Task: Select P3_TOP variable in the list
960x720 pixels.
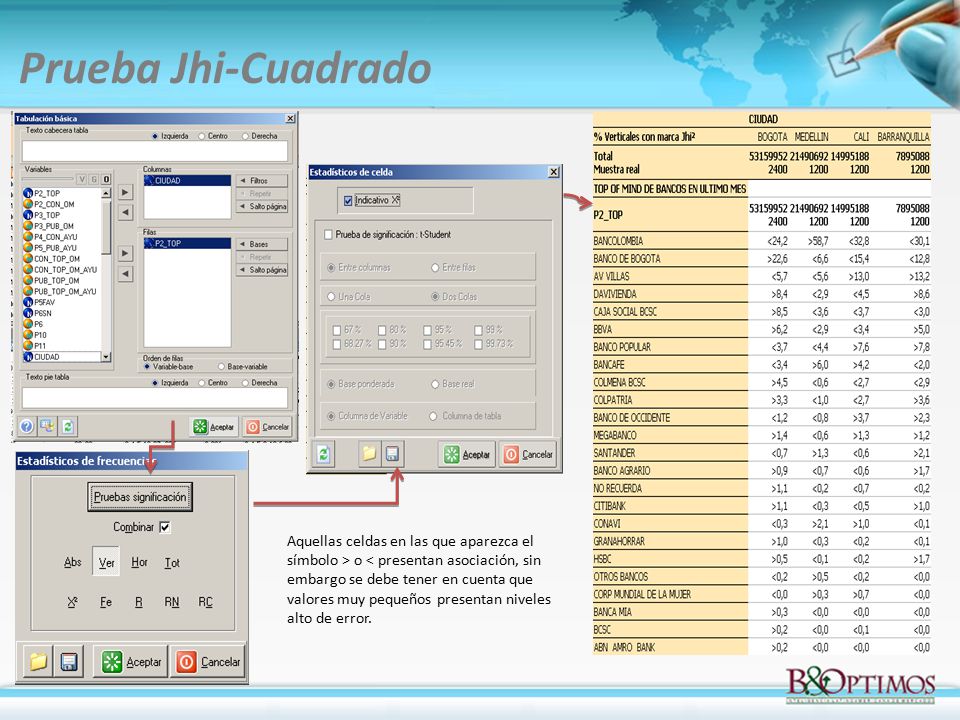Action: (47, 215)
